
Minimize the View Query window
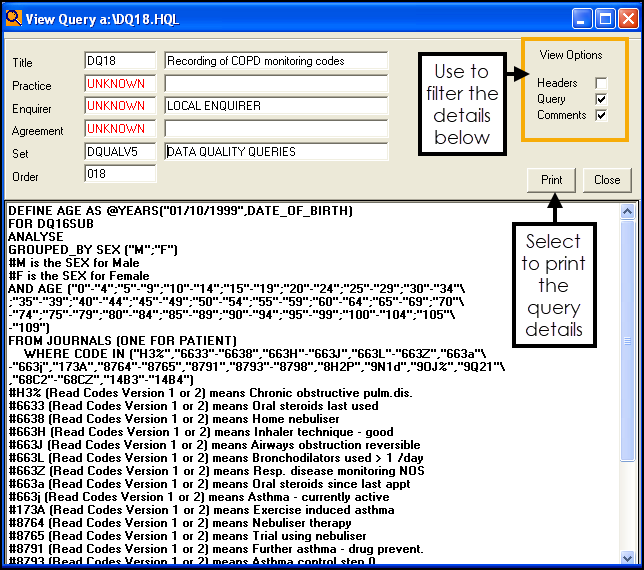coord(583,18)
